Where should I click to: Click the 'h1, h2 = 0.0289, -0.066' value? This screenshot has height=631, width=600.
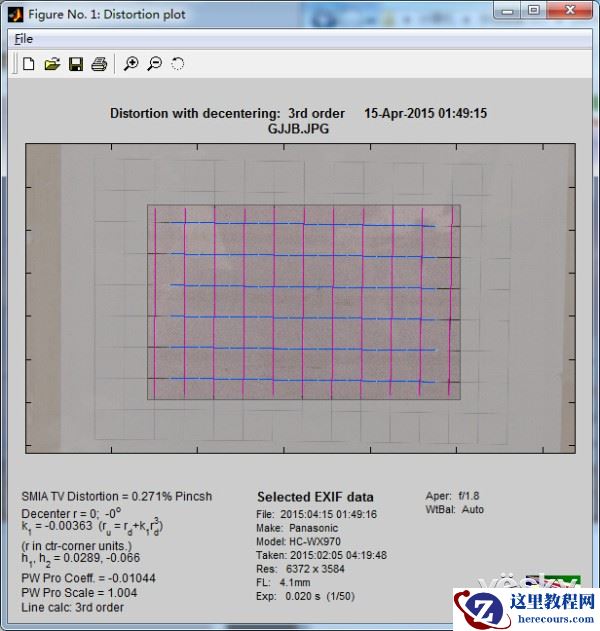(81, 559)
